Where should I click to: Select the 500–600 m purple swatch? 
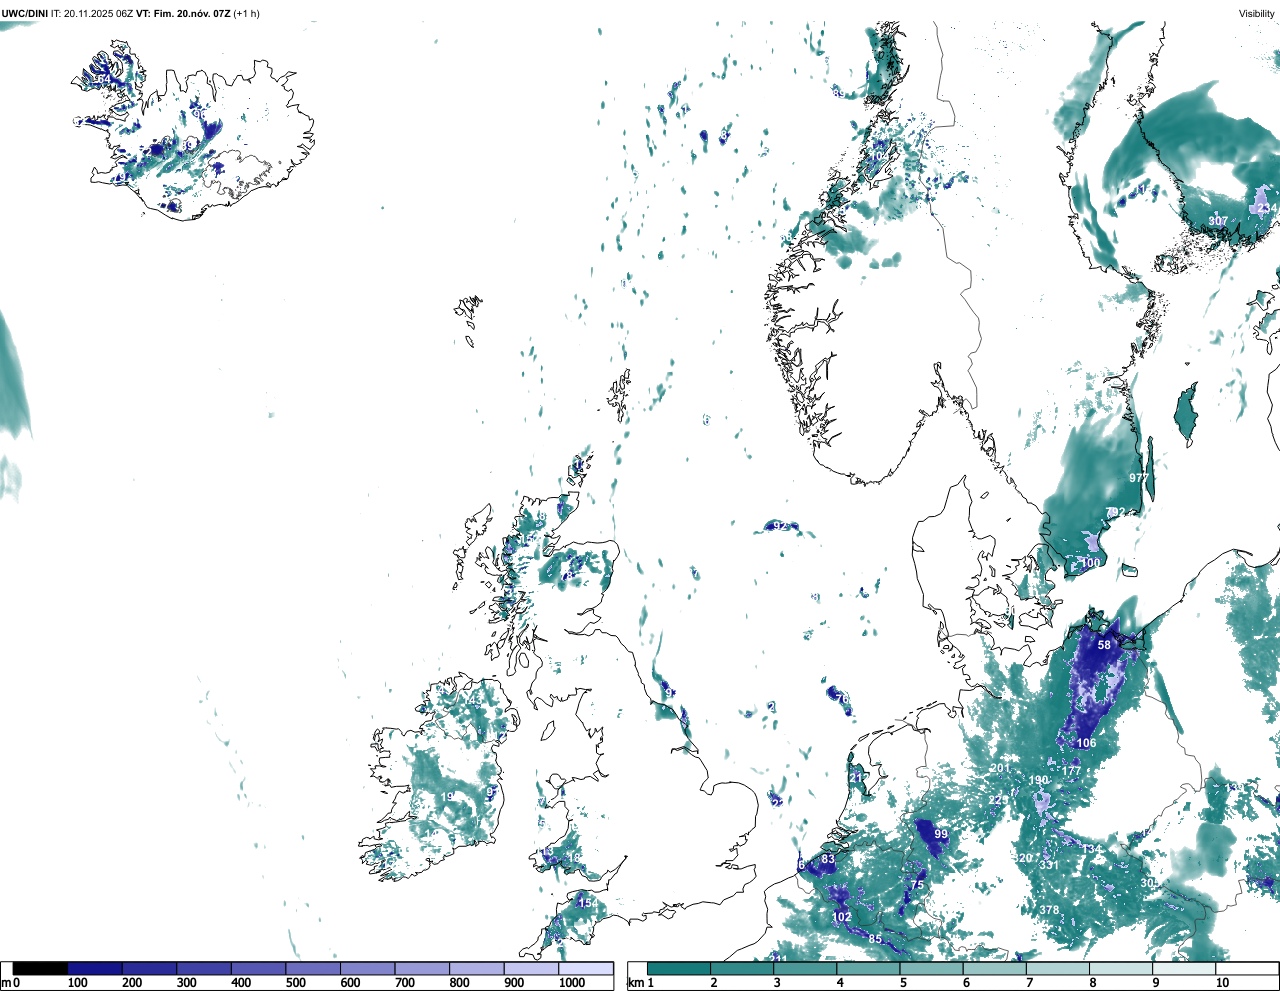click(313, 968)
